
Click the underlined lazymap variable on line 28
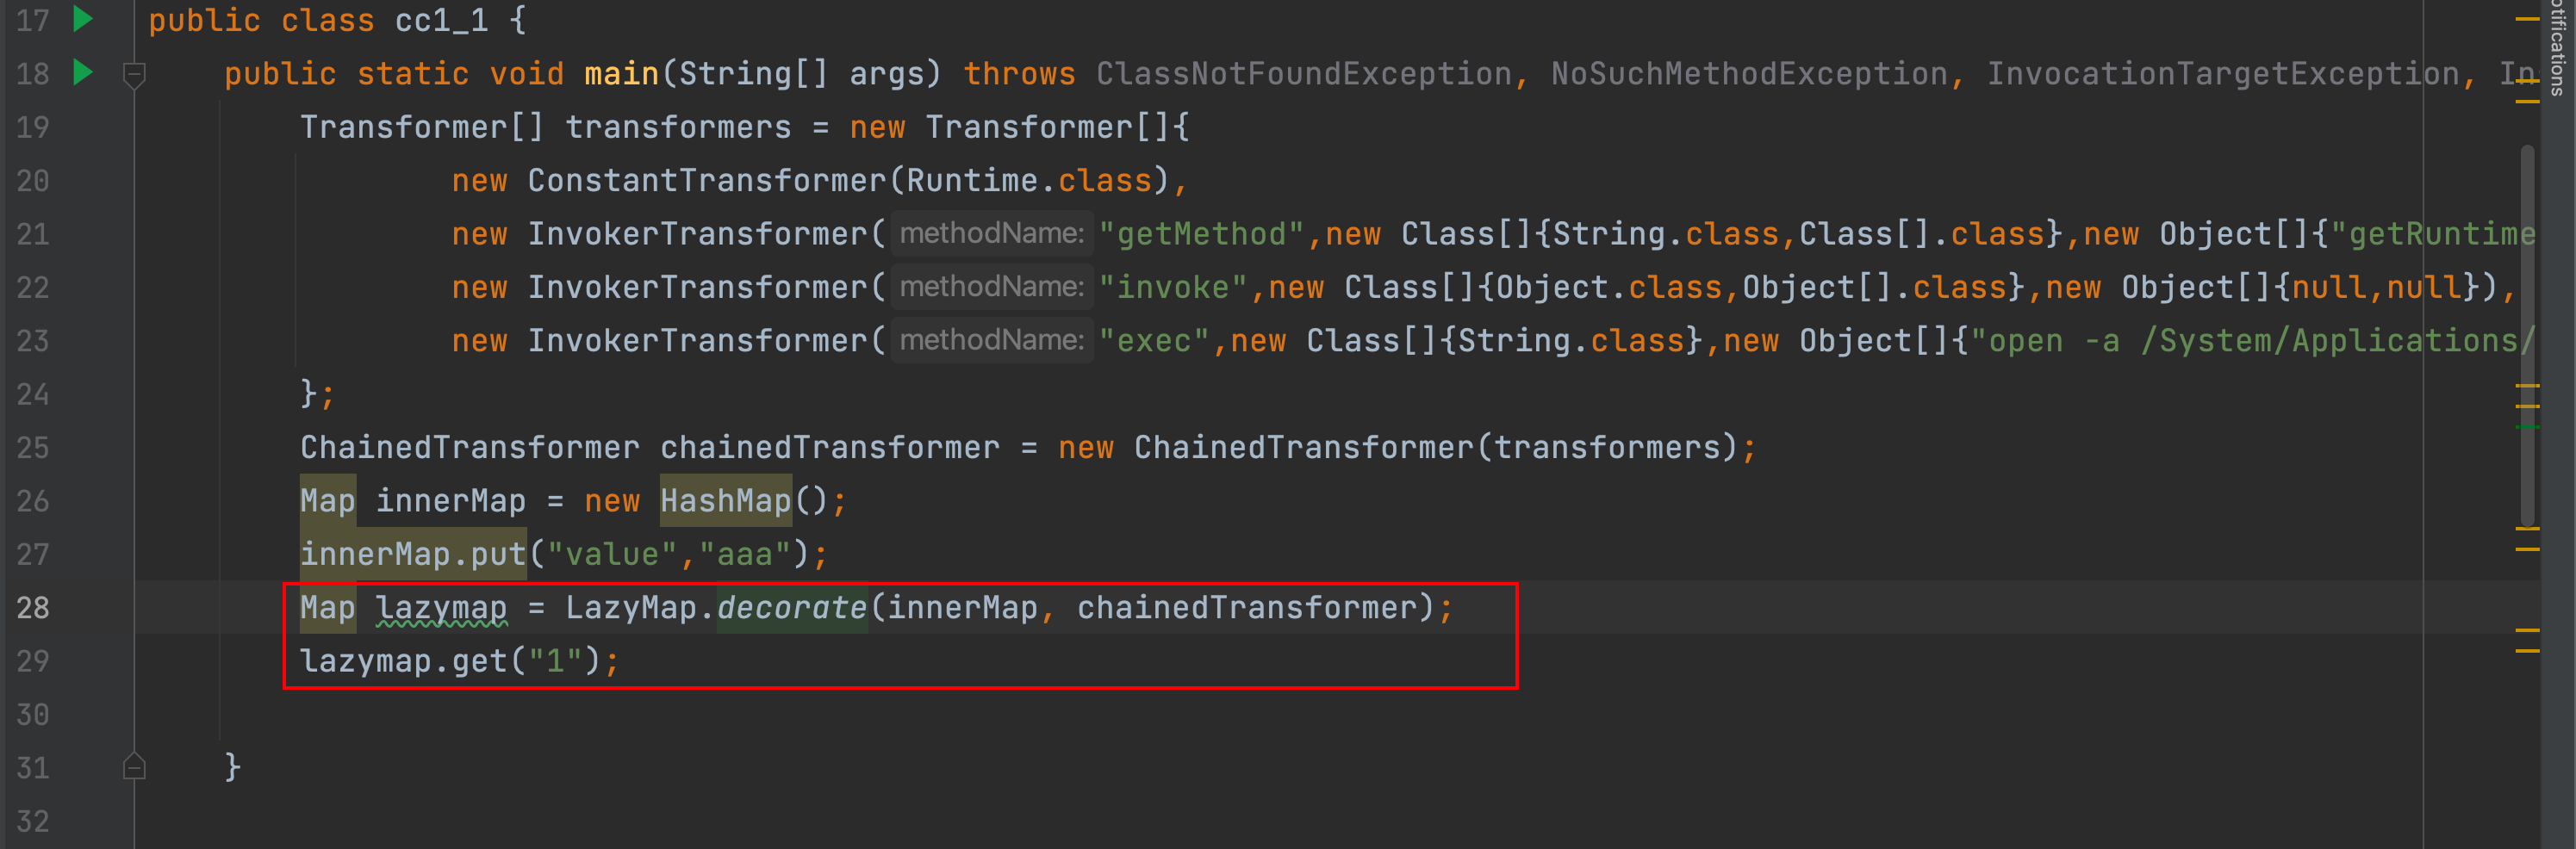pos(441,607)
